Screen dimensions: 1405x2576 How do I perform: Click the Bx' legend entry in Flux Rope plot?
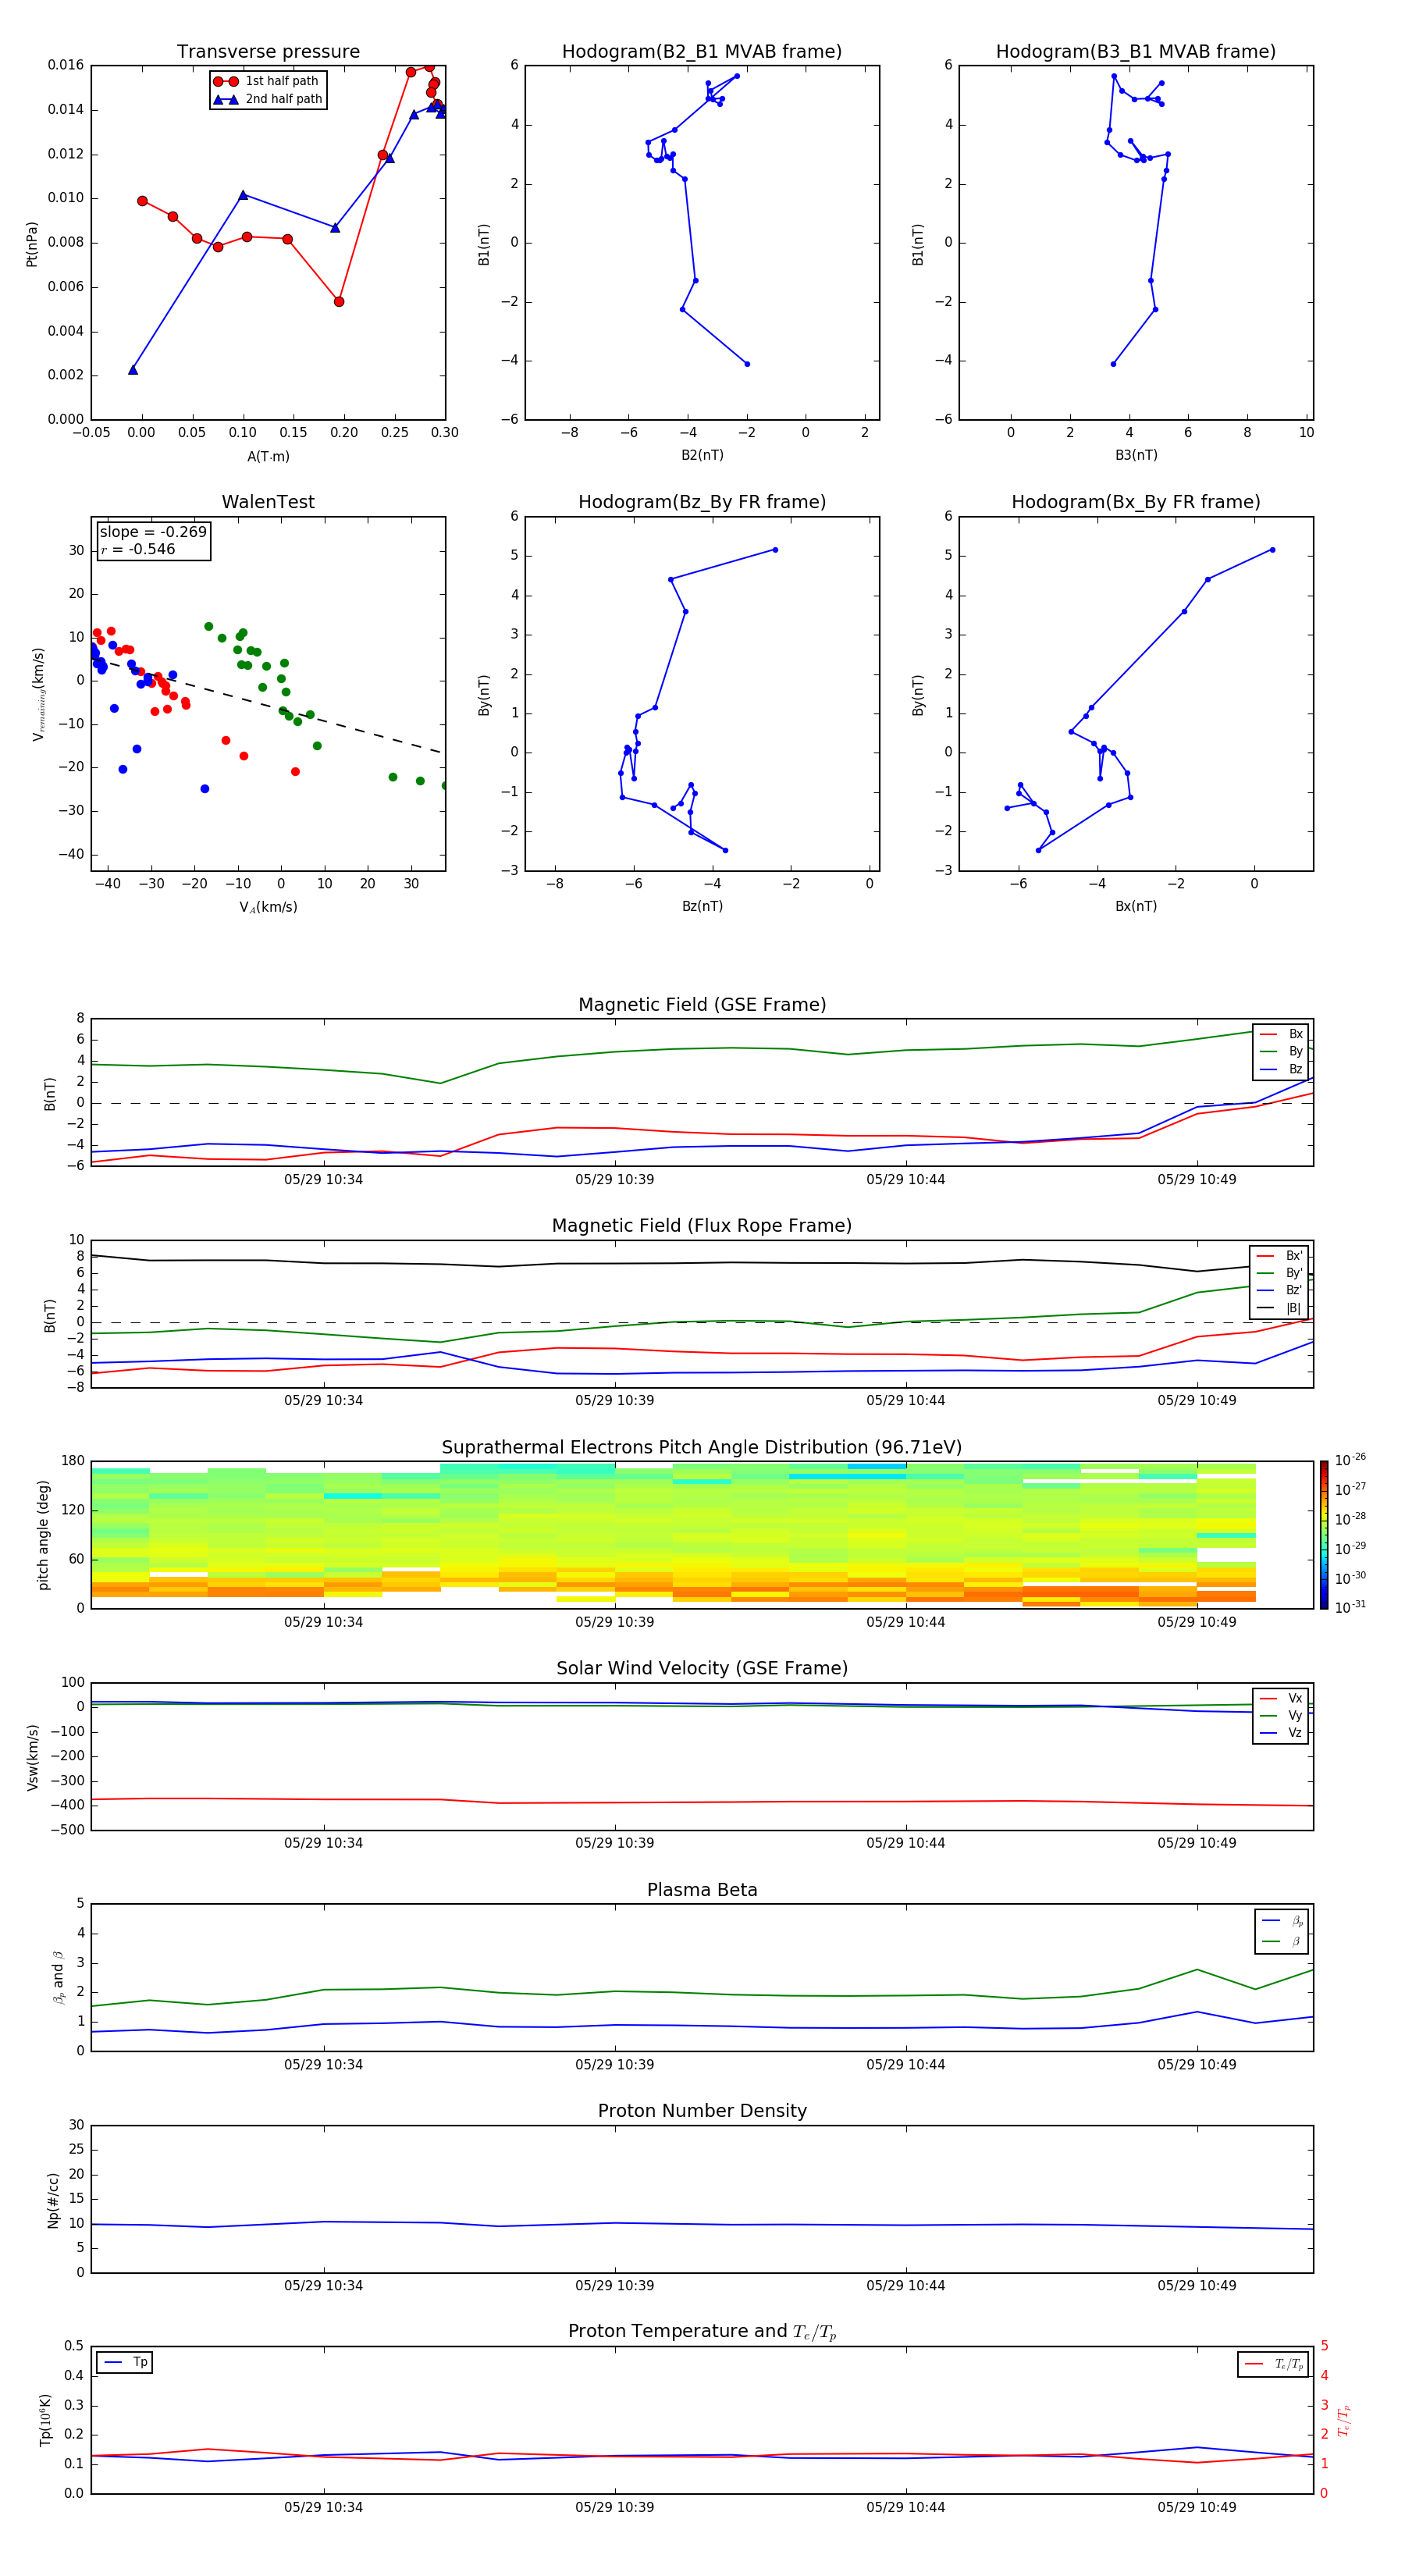[x=1279, y=1256]
